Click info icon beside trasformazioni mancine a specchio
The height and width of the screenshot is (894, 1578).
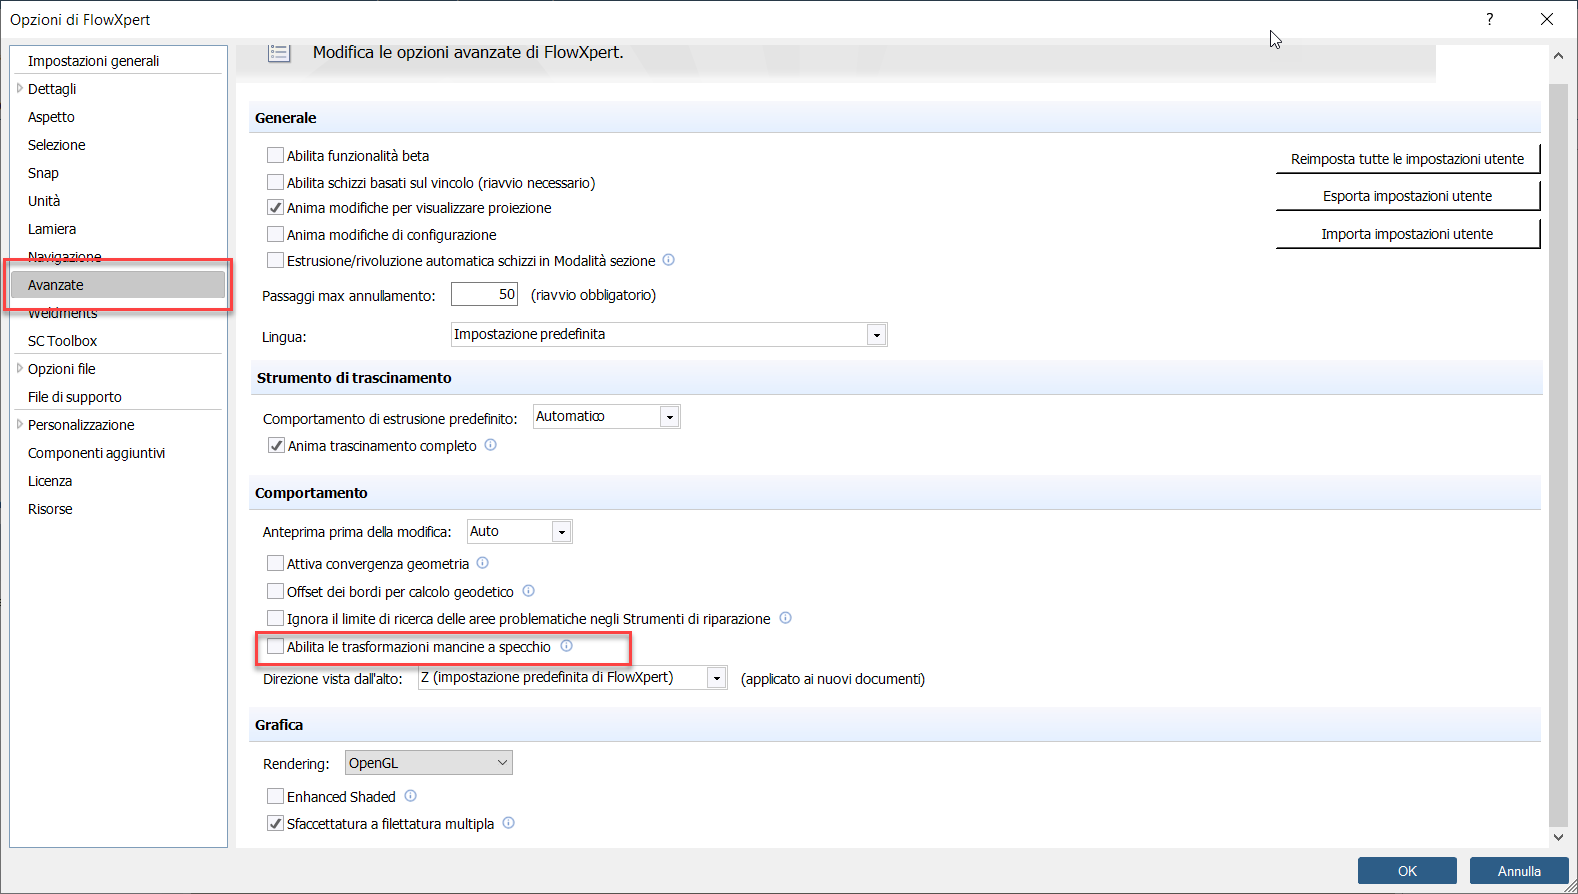pyautogui.click(x=567, y=646)
